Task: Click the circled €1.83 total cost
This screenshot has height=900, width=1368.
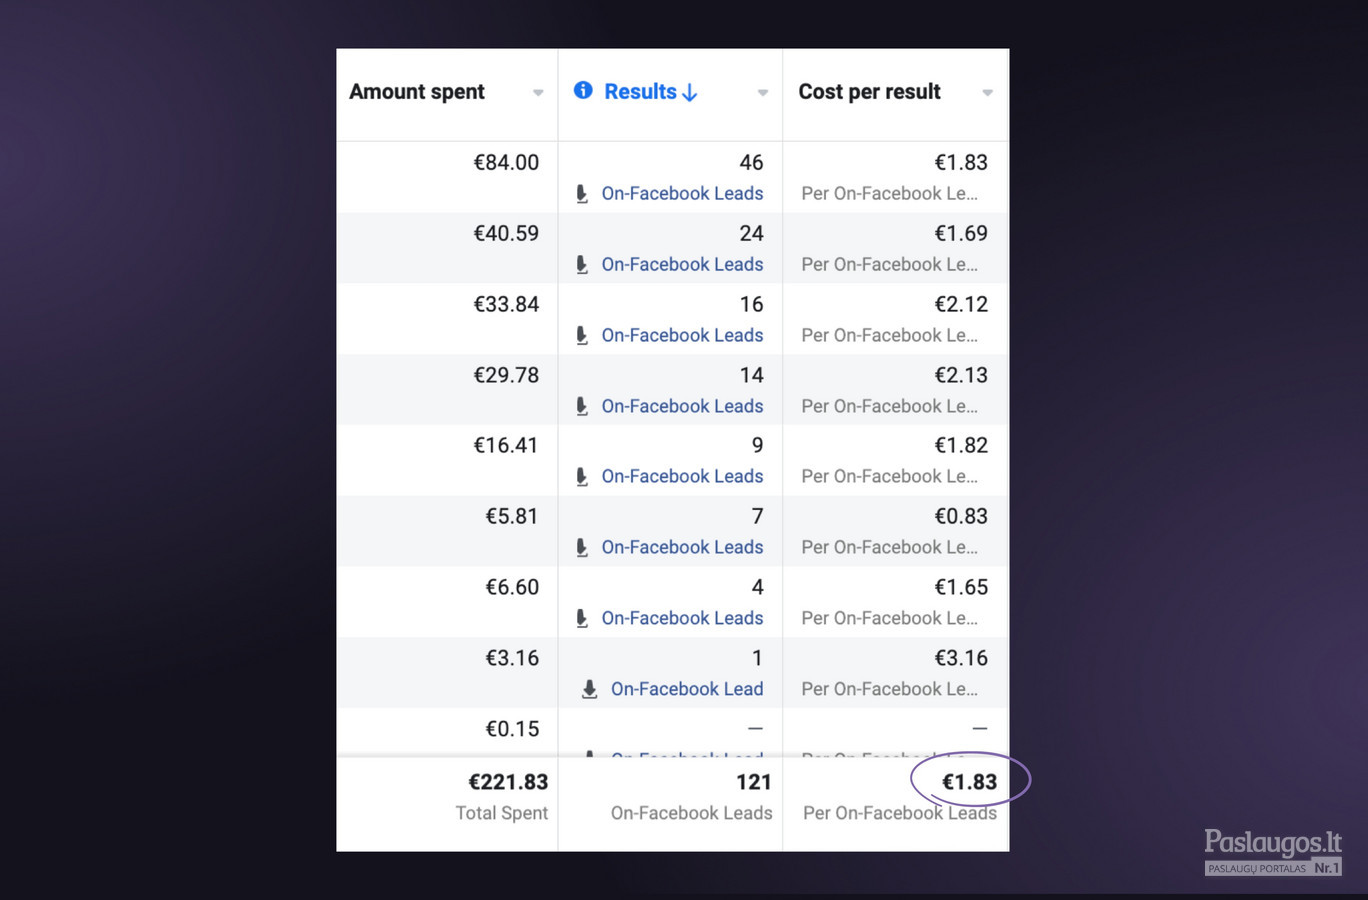Action: click(x=970, y=782)
